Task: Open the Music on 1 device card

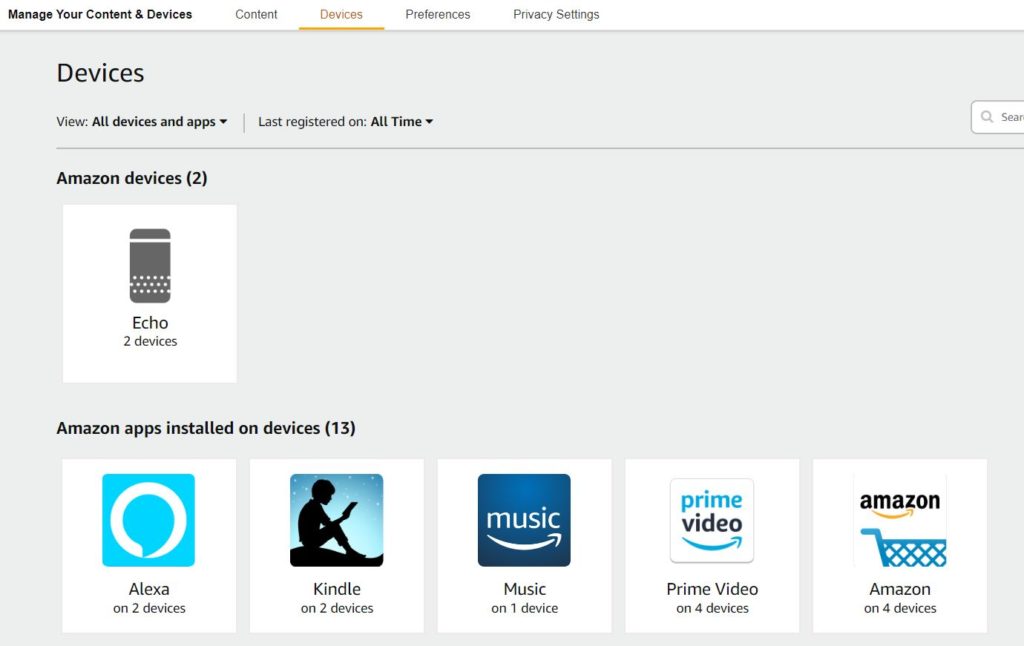Action: pyautogui.click(x=524, y=545)
